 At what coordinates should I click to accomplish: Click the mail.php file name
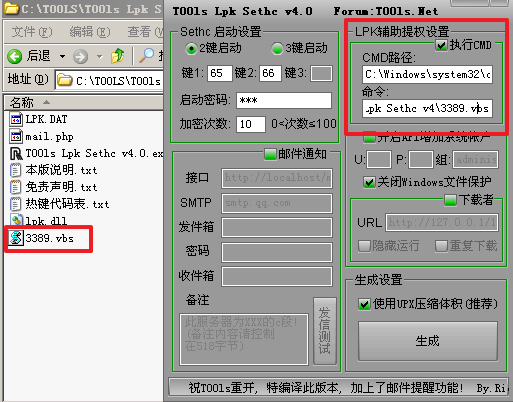[49, 137]
